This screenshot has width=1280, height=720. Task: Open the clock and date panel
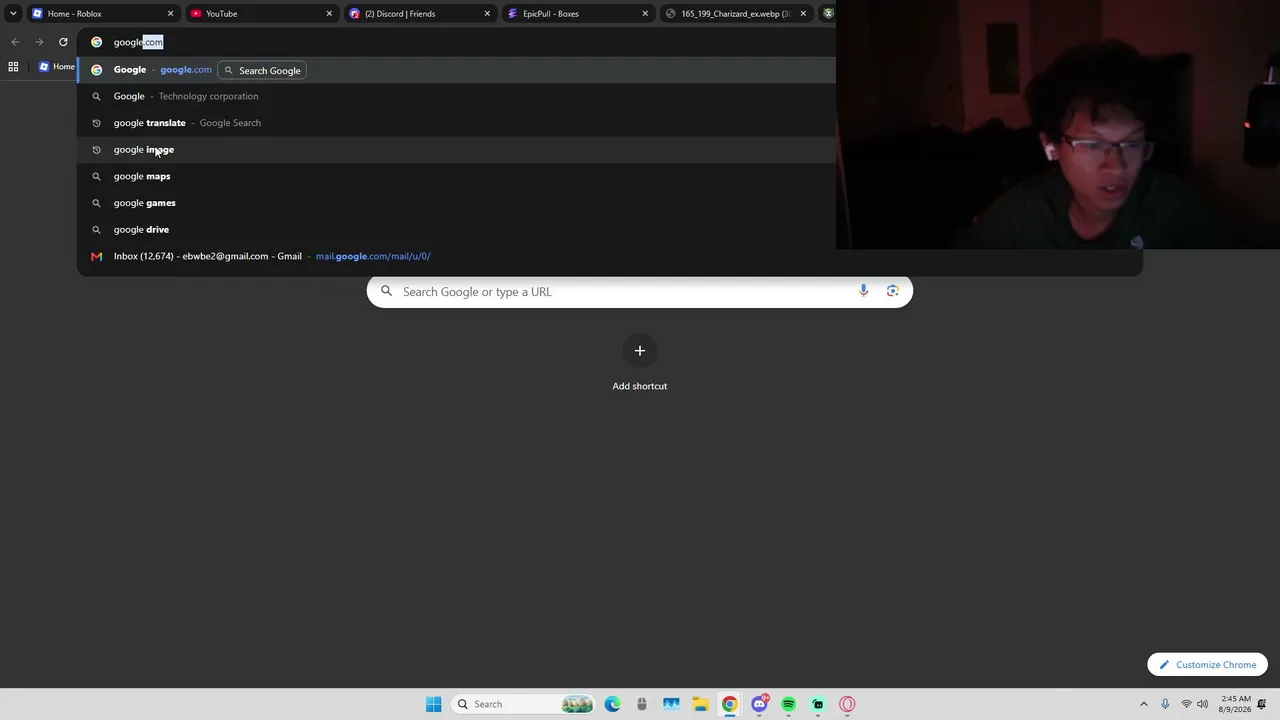(1235, 704)
